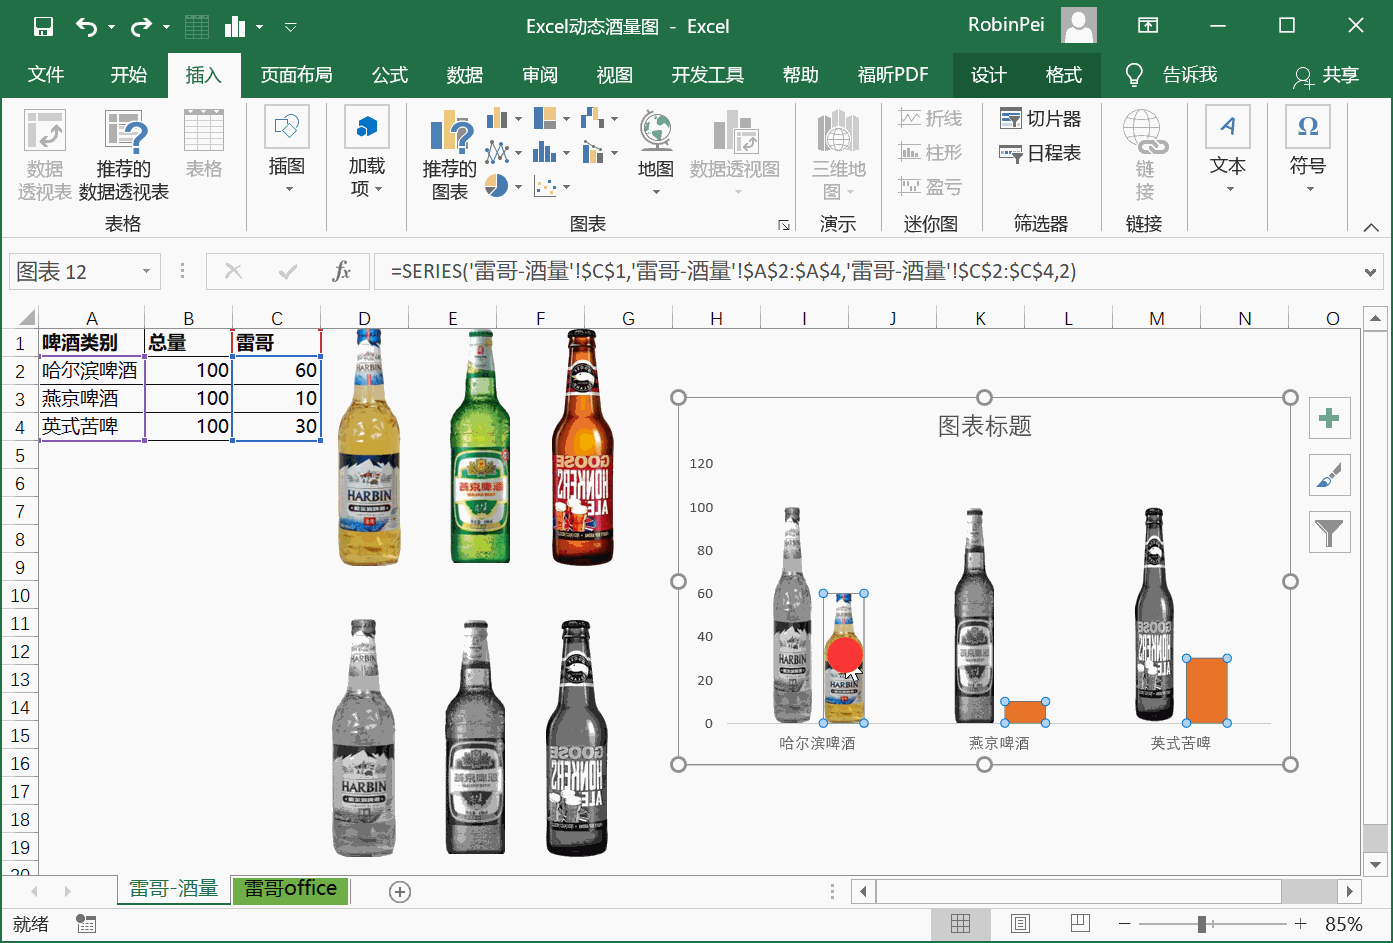This screenshot has height=943, width=1393.
Task: Add a new sheet with plus button
Action: (400, 892)
